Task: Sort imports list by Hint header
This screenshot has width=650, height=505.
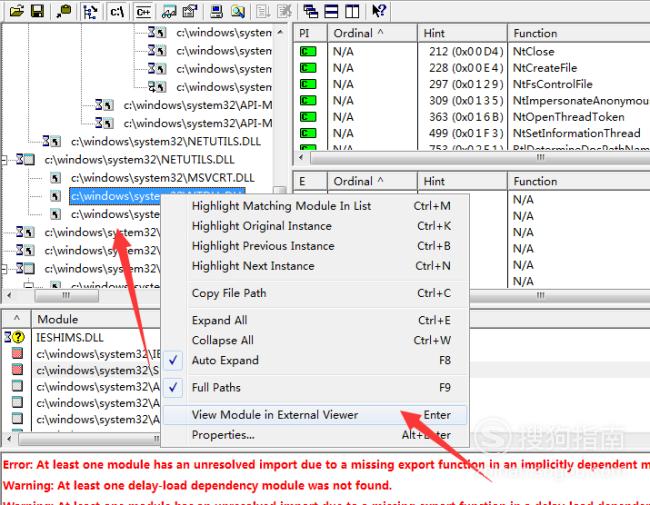Action: point(463,33)
